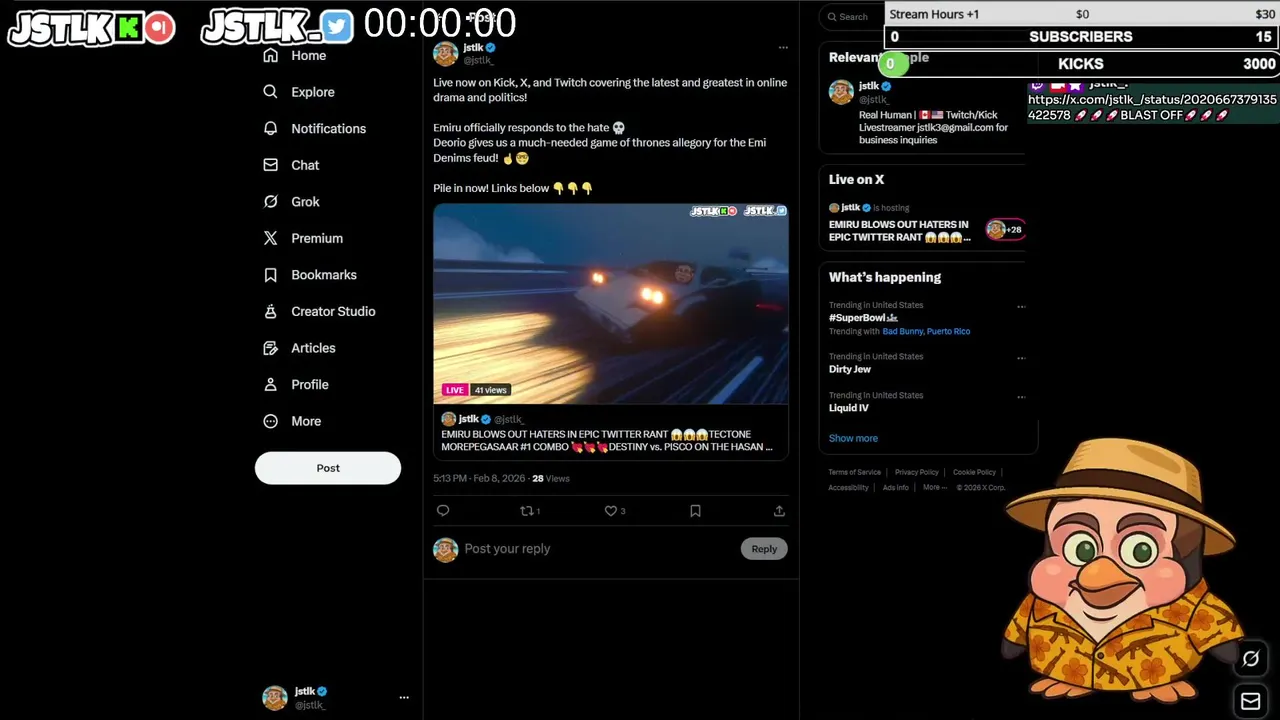
Task: Click the Creator Studio icon
Action: tap(270, 312)
